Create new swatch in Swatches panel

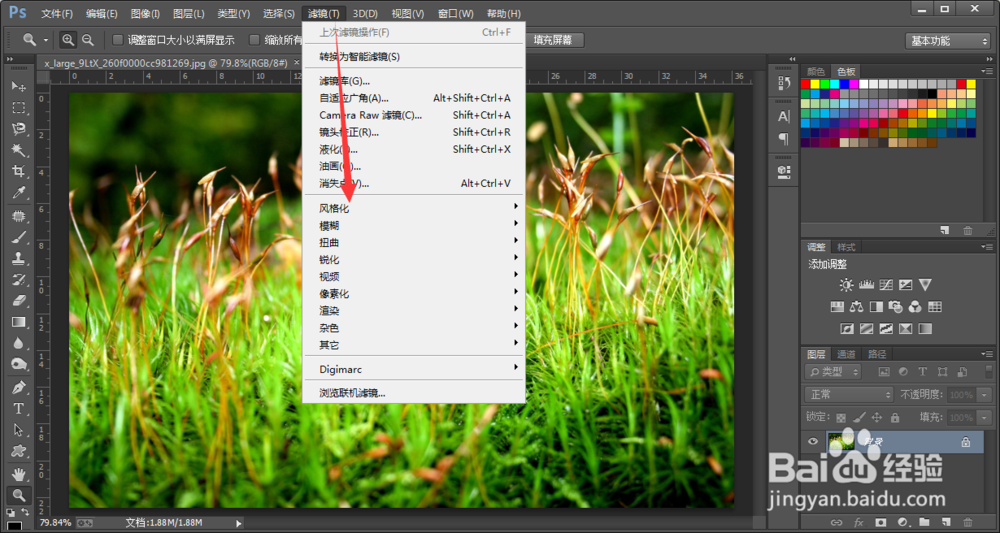945,230
